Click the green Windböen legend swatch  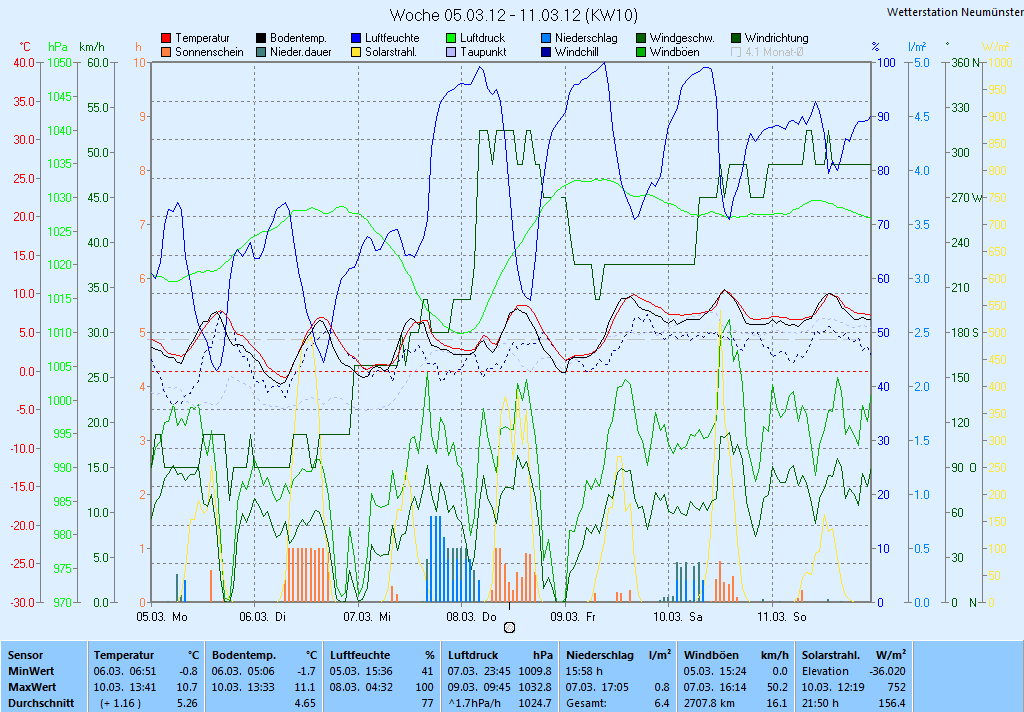click(641, 52)
